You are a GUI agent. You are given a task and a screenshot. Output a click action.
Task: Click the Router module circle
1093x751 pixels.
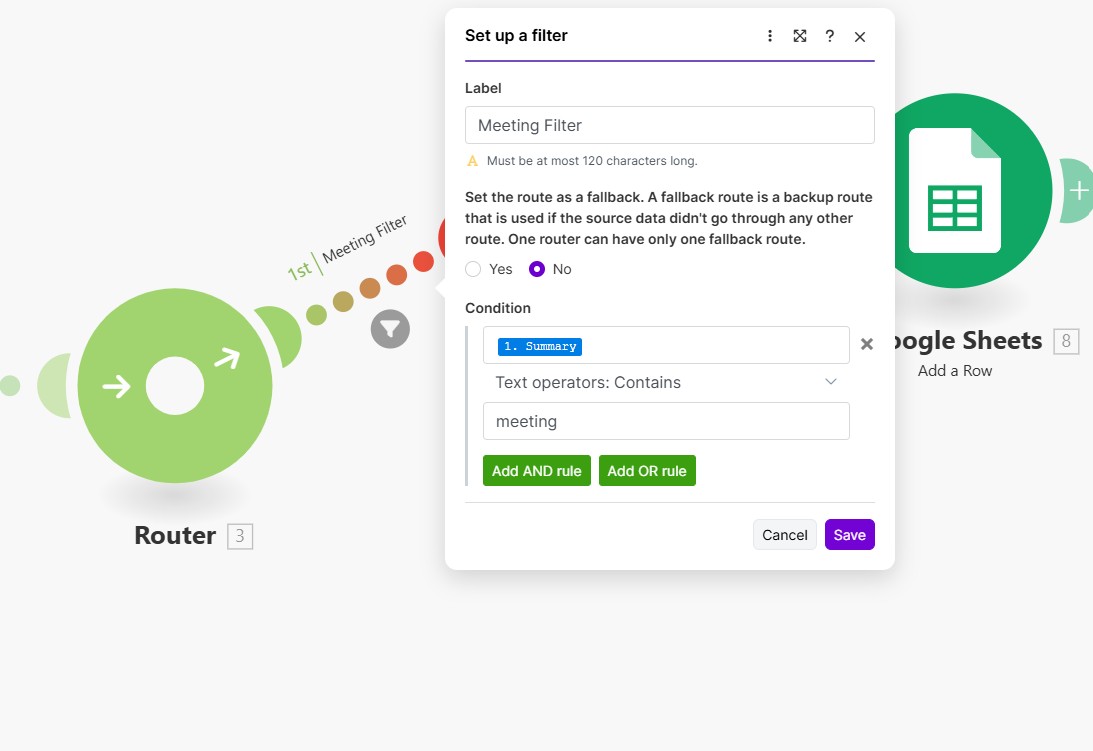point(175,386)
